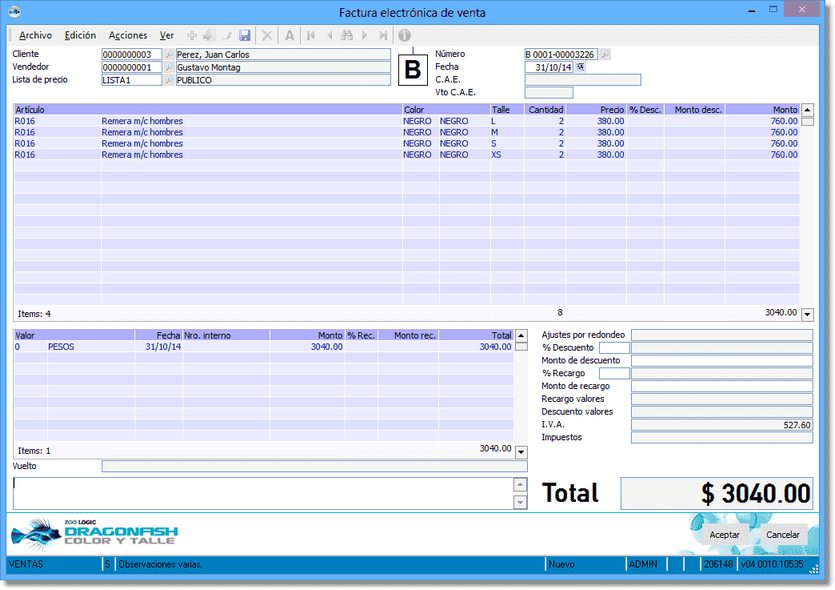Click the binoculars search toolbar icon
The image size is (835, 590).
(347, 35)
